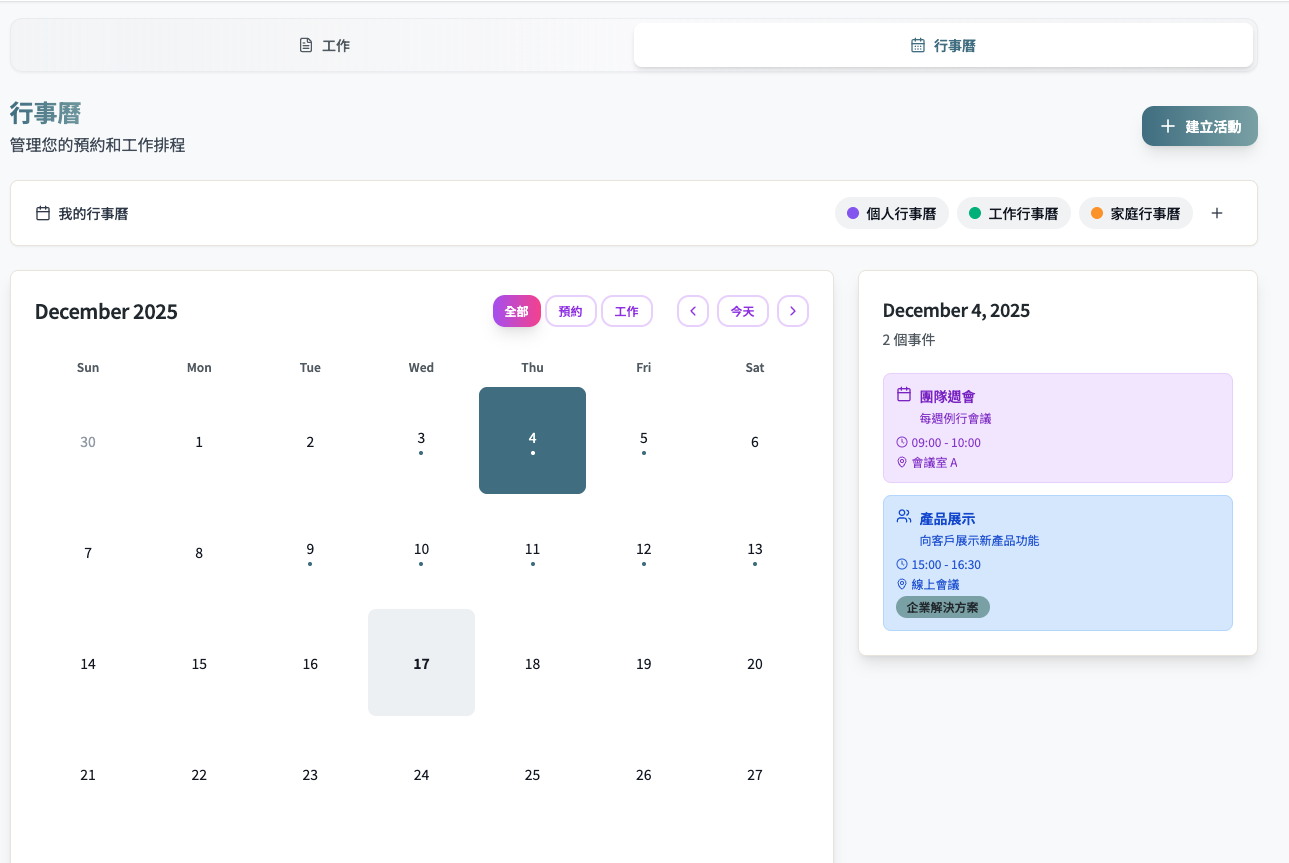Select the 行事曆 tab

(x=943, y=45)
